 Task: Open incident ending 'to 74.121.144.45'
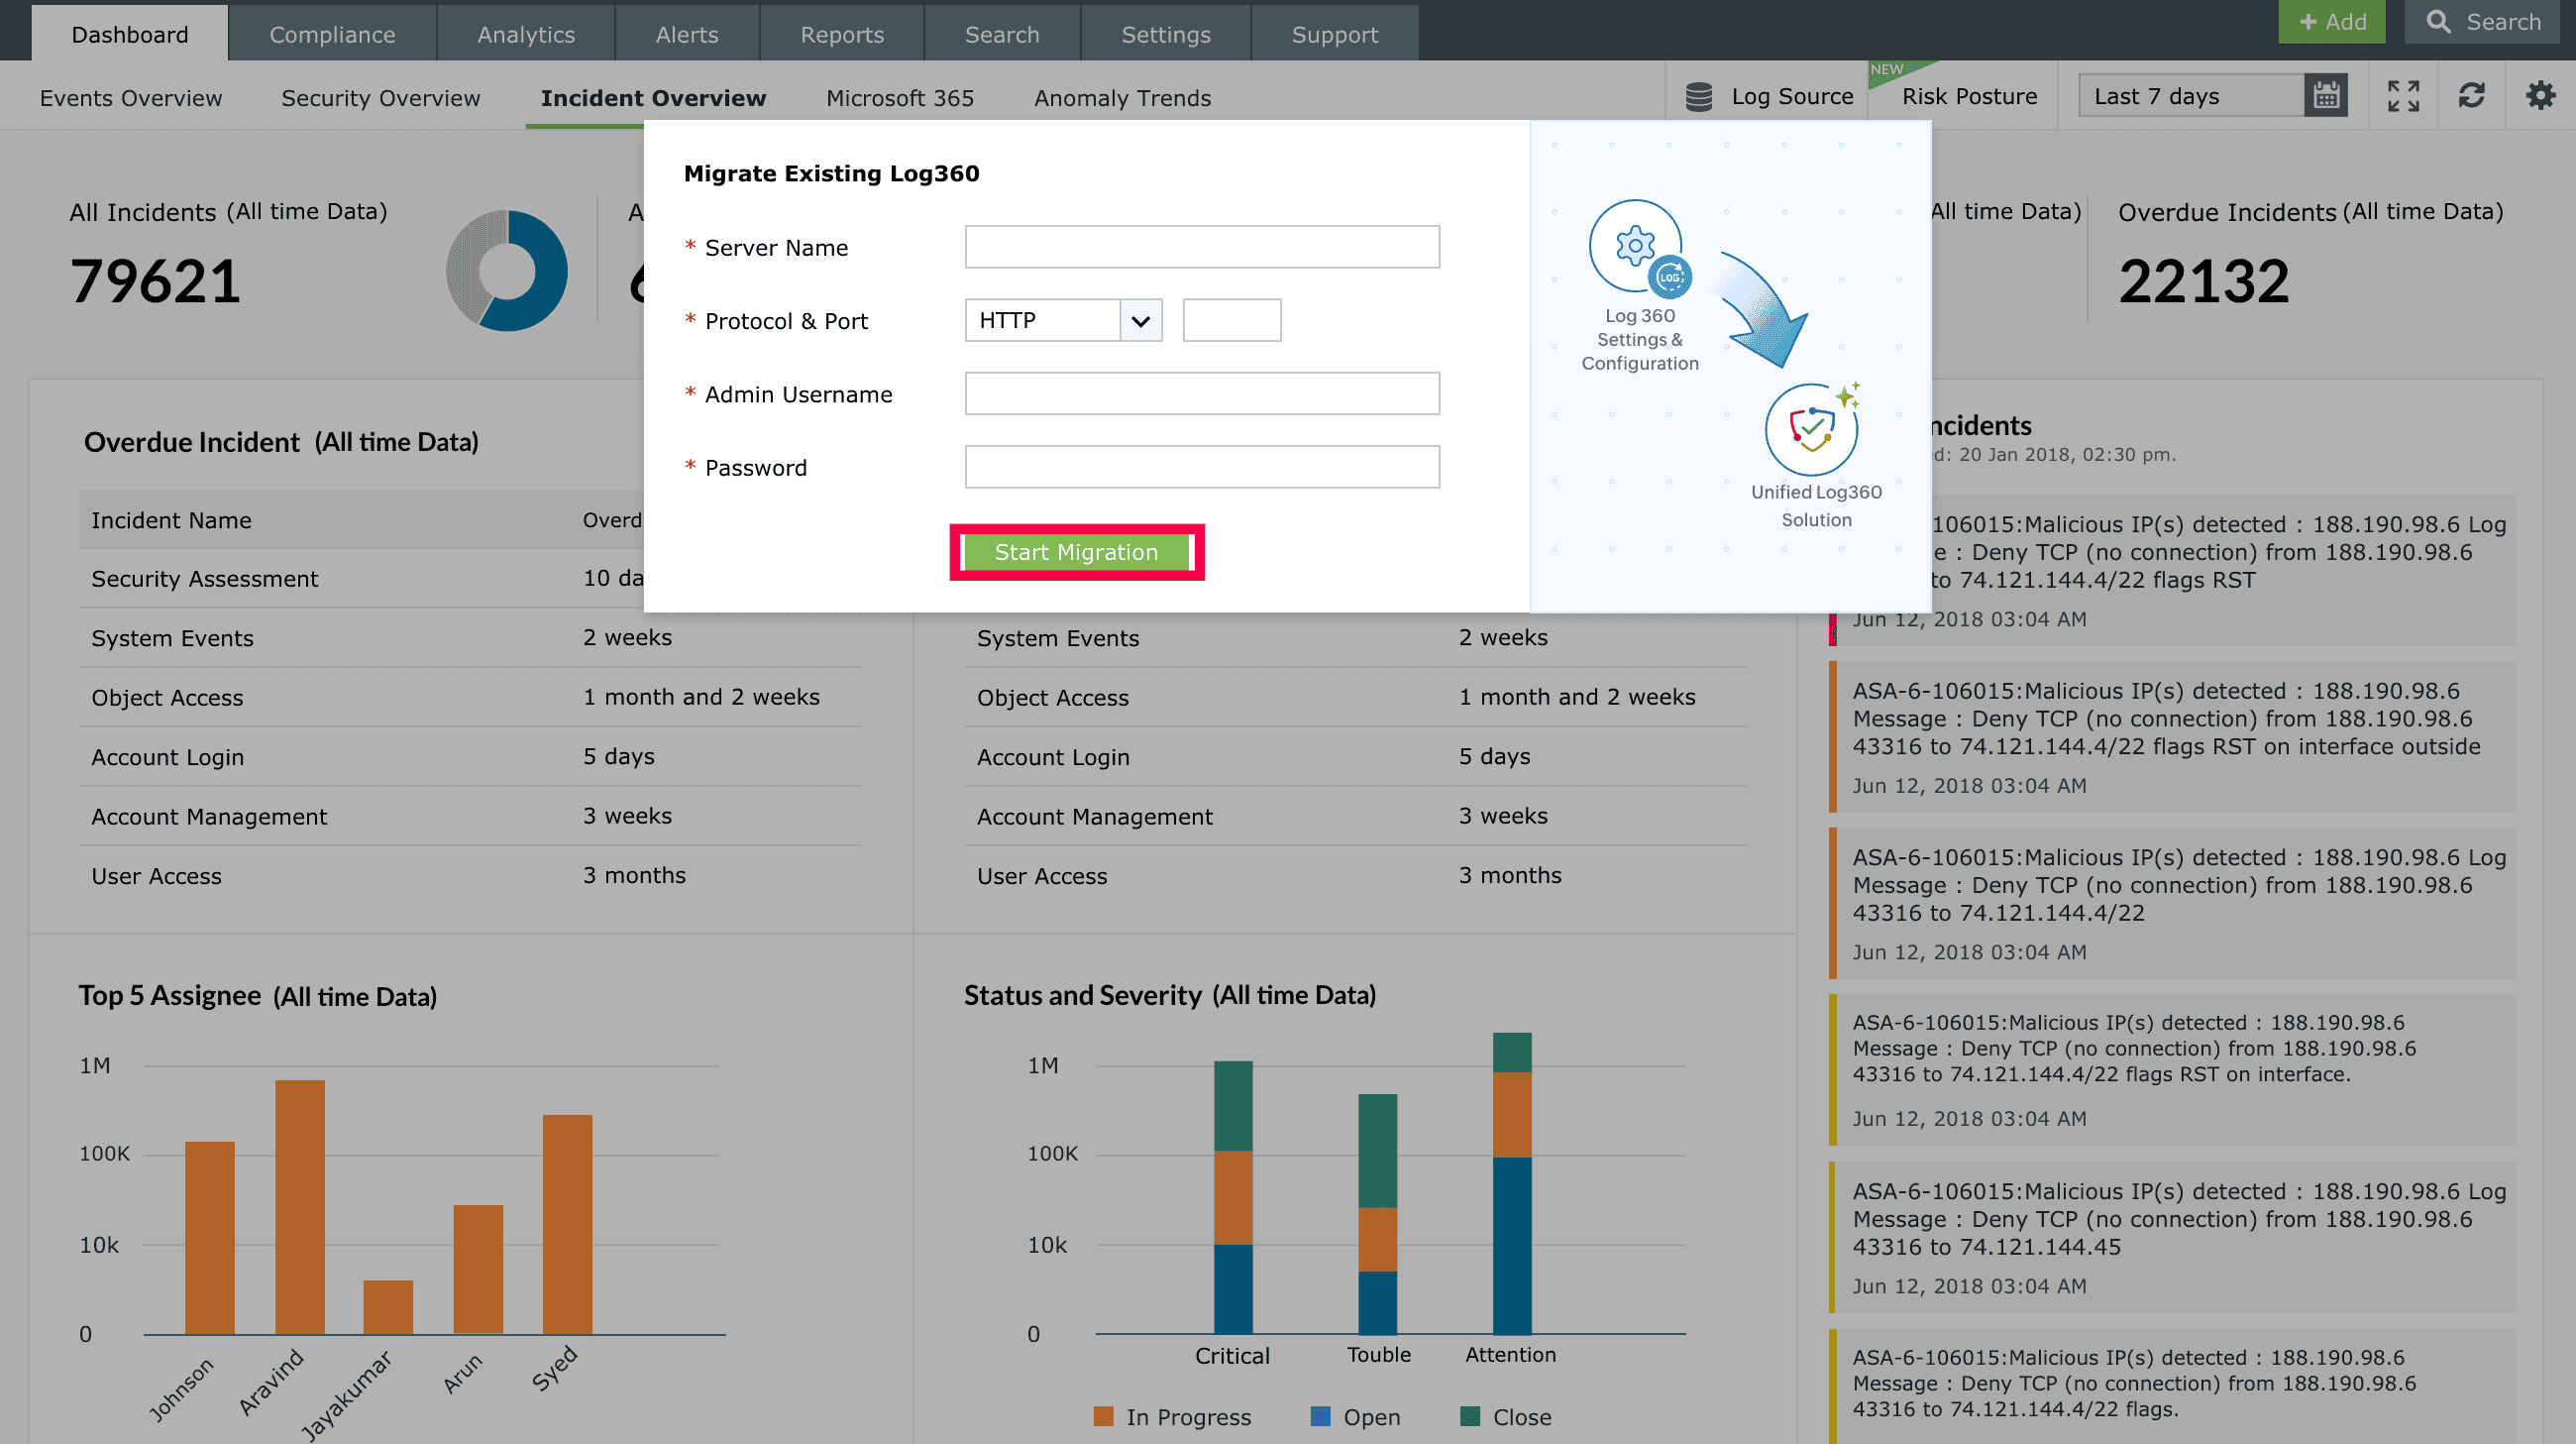2172,1237
